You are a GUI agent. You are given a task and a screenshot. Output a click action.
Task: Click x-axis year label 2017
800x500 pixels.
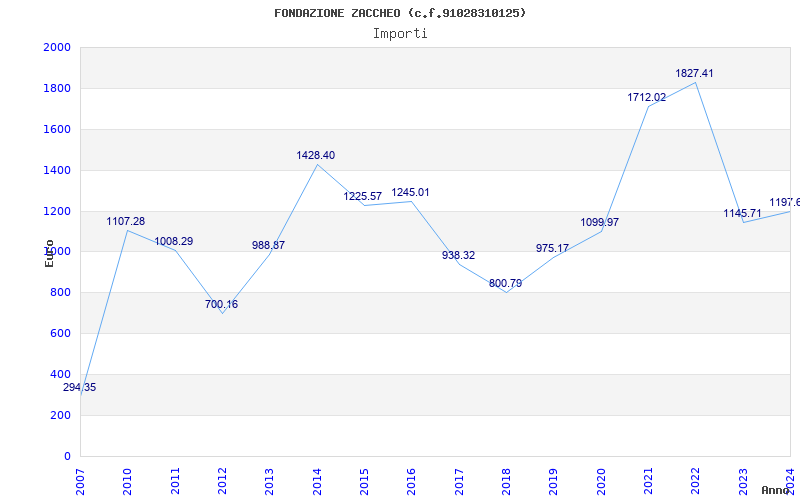click(x=459, y=482)
